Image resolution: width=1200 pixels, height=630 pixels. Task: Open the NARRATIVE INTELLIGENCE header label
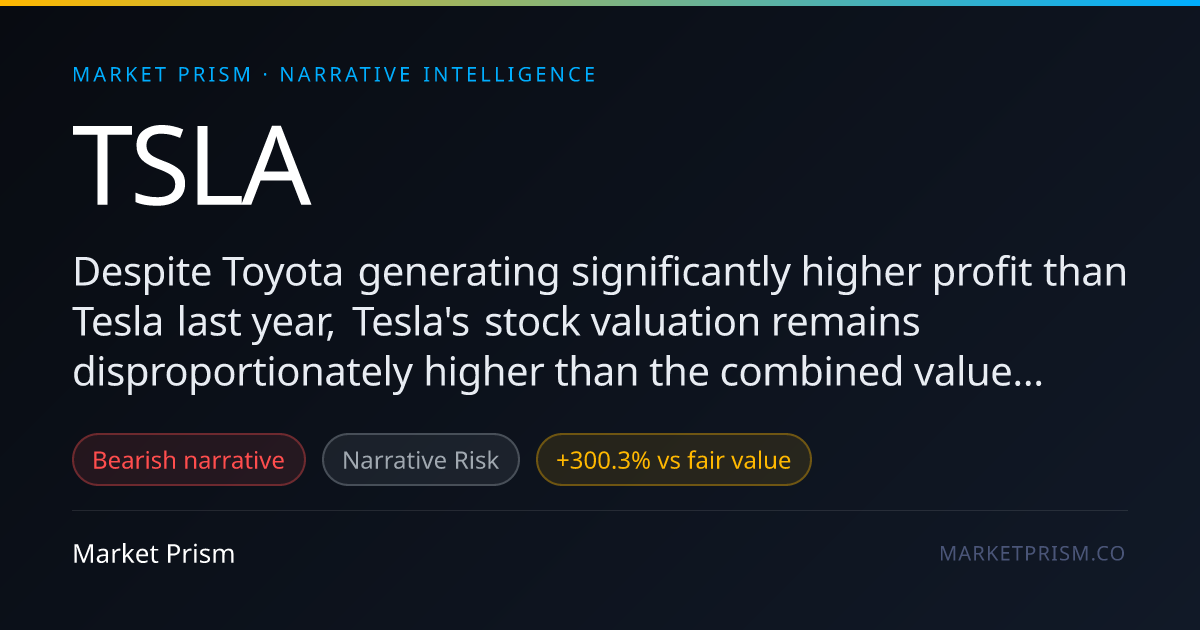[x=438, y=75]
